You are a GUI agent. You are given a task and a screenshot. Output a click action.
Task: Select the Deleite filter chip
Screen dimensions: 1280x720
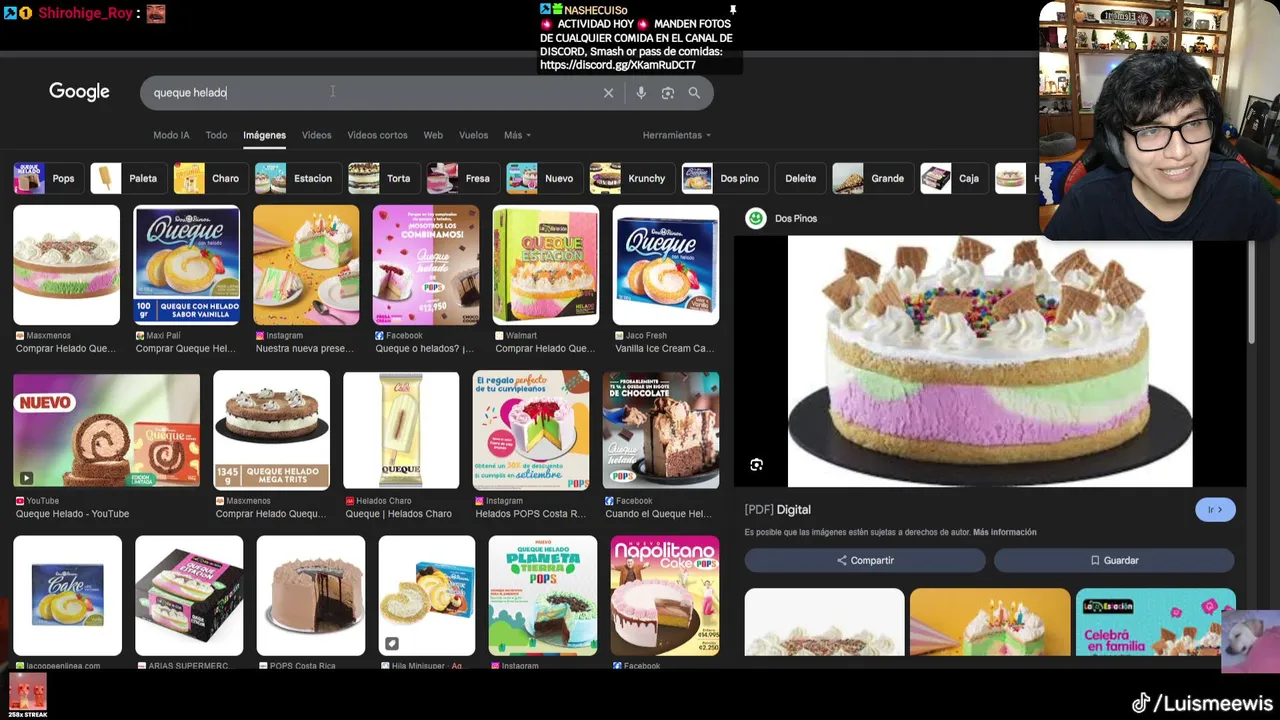pos(800,178)
